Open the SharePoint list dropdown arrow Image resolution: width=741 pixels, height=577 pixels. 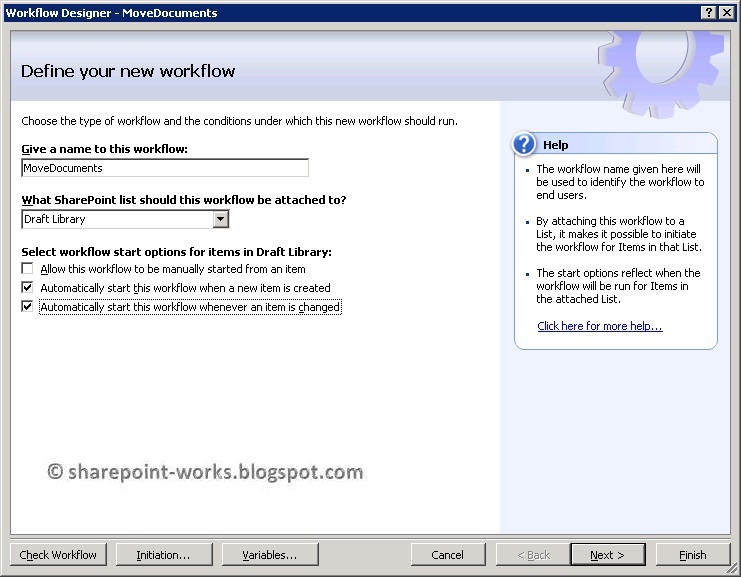(x=220, y=219)
